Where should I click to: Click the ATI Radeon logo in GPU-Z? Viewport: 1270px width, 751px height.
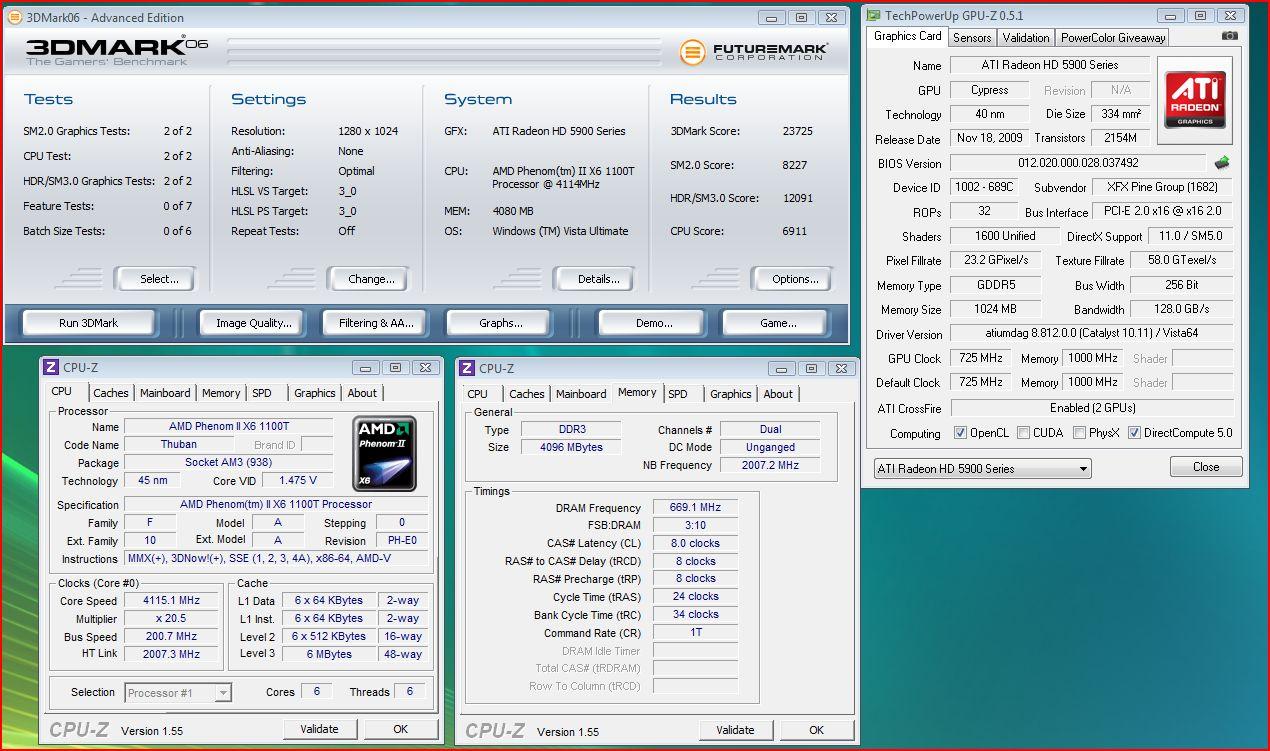click(x=1195, y=100)
